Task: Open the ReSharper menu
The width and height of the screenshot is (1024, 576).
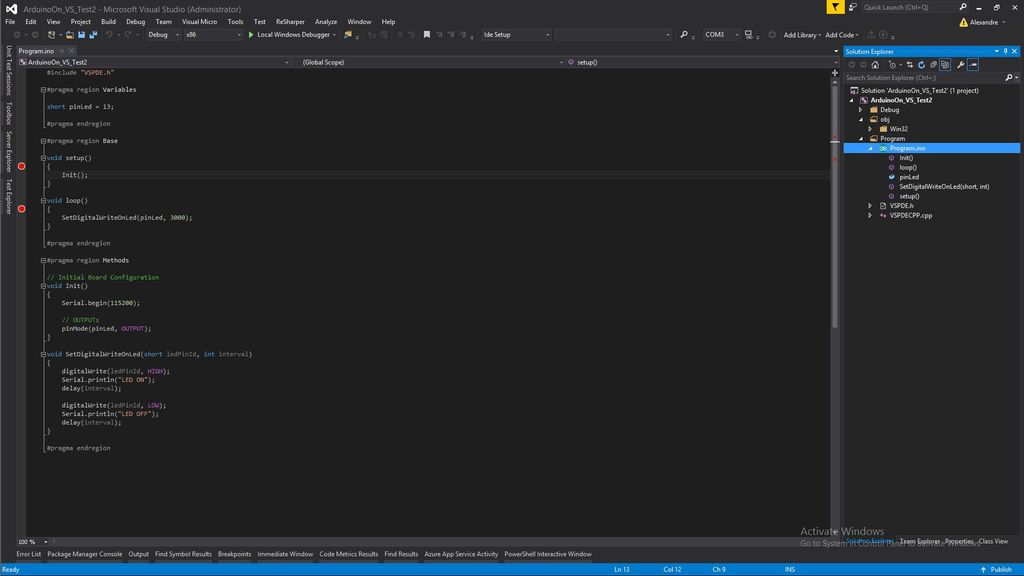Action: (290, 22)
